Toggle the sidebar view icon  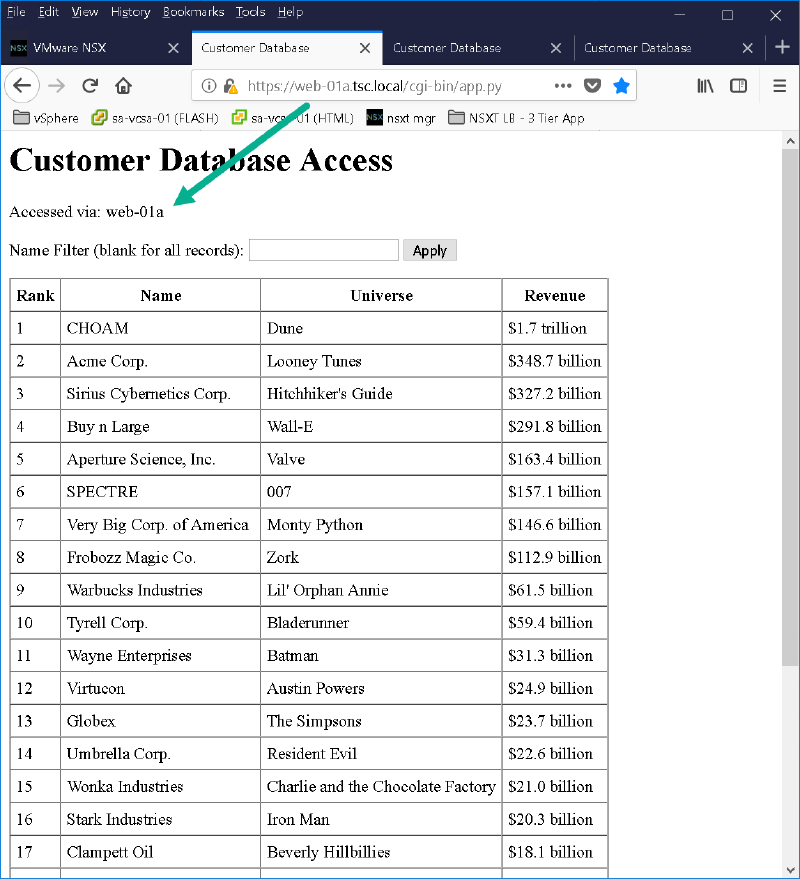click(738, 86)
